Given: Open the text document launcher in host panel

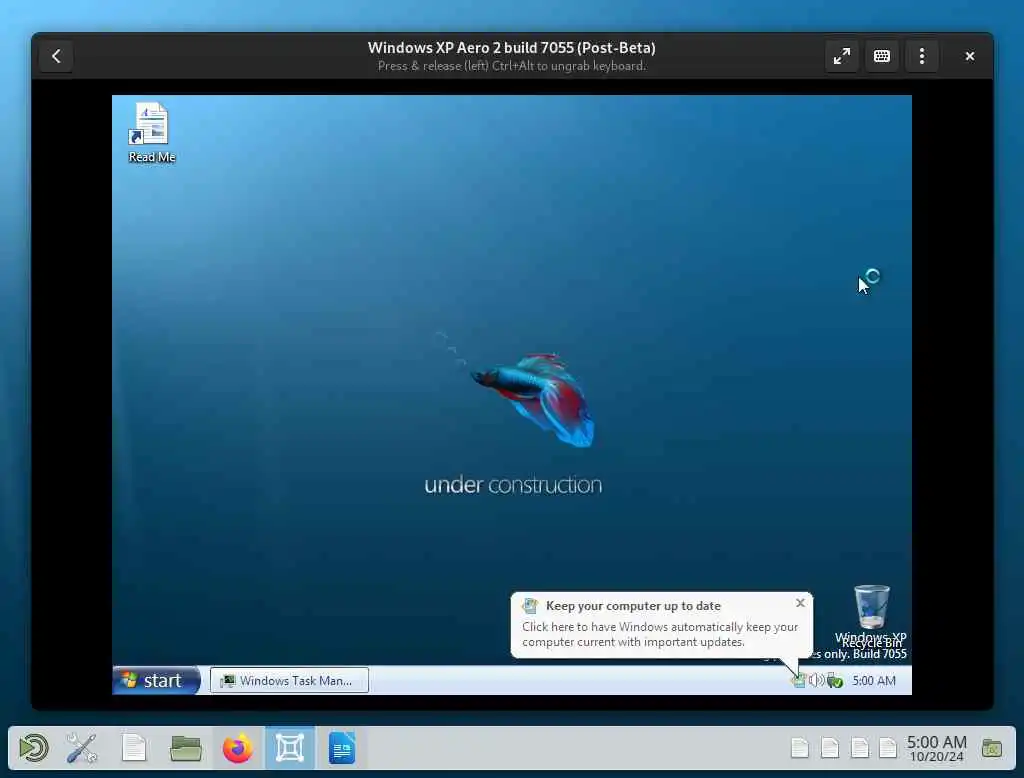Looking at the screenshot, I should (x=134, y=748).
